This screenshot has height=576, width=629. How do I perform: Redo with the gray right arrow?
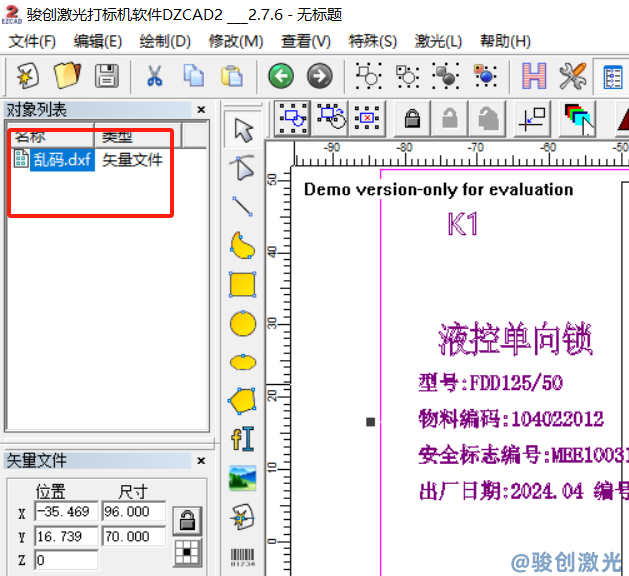(319, 75)
